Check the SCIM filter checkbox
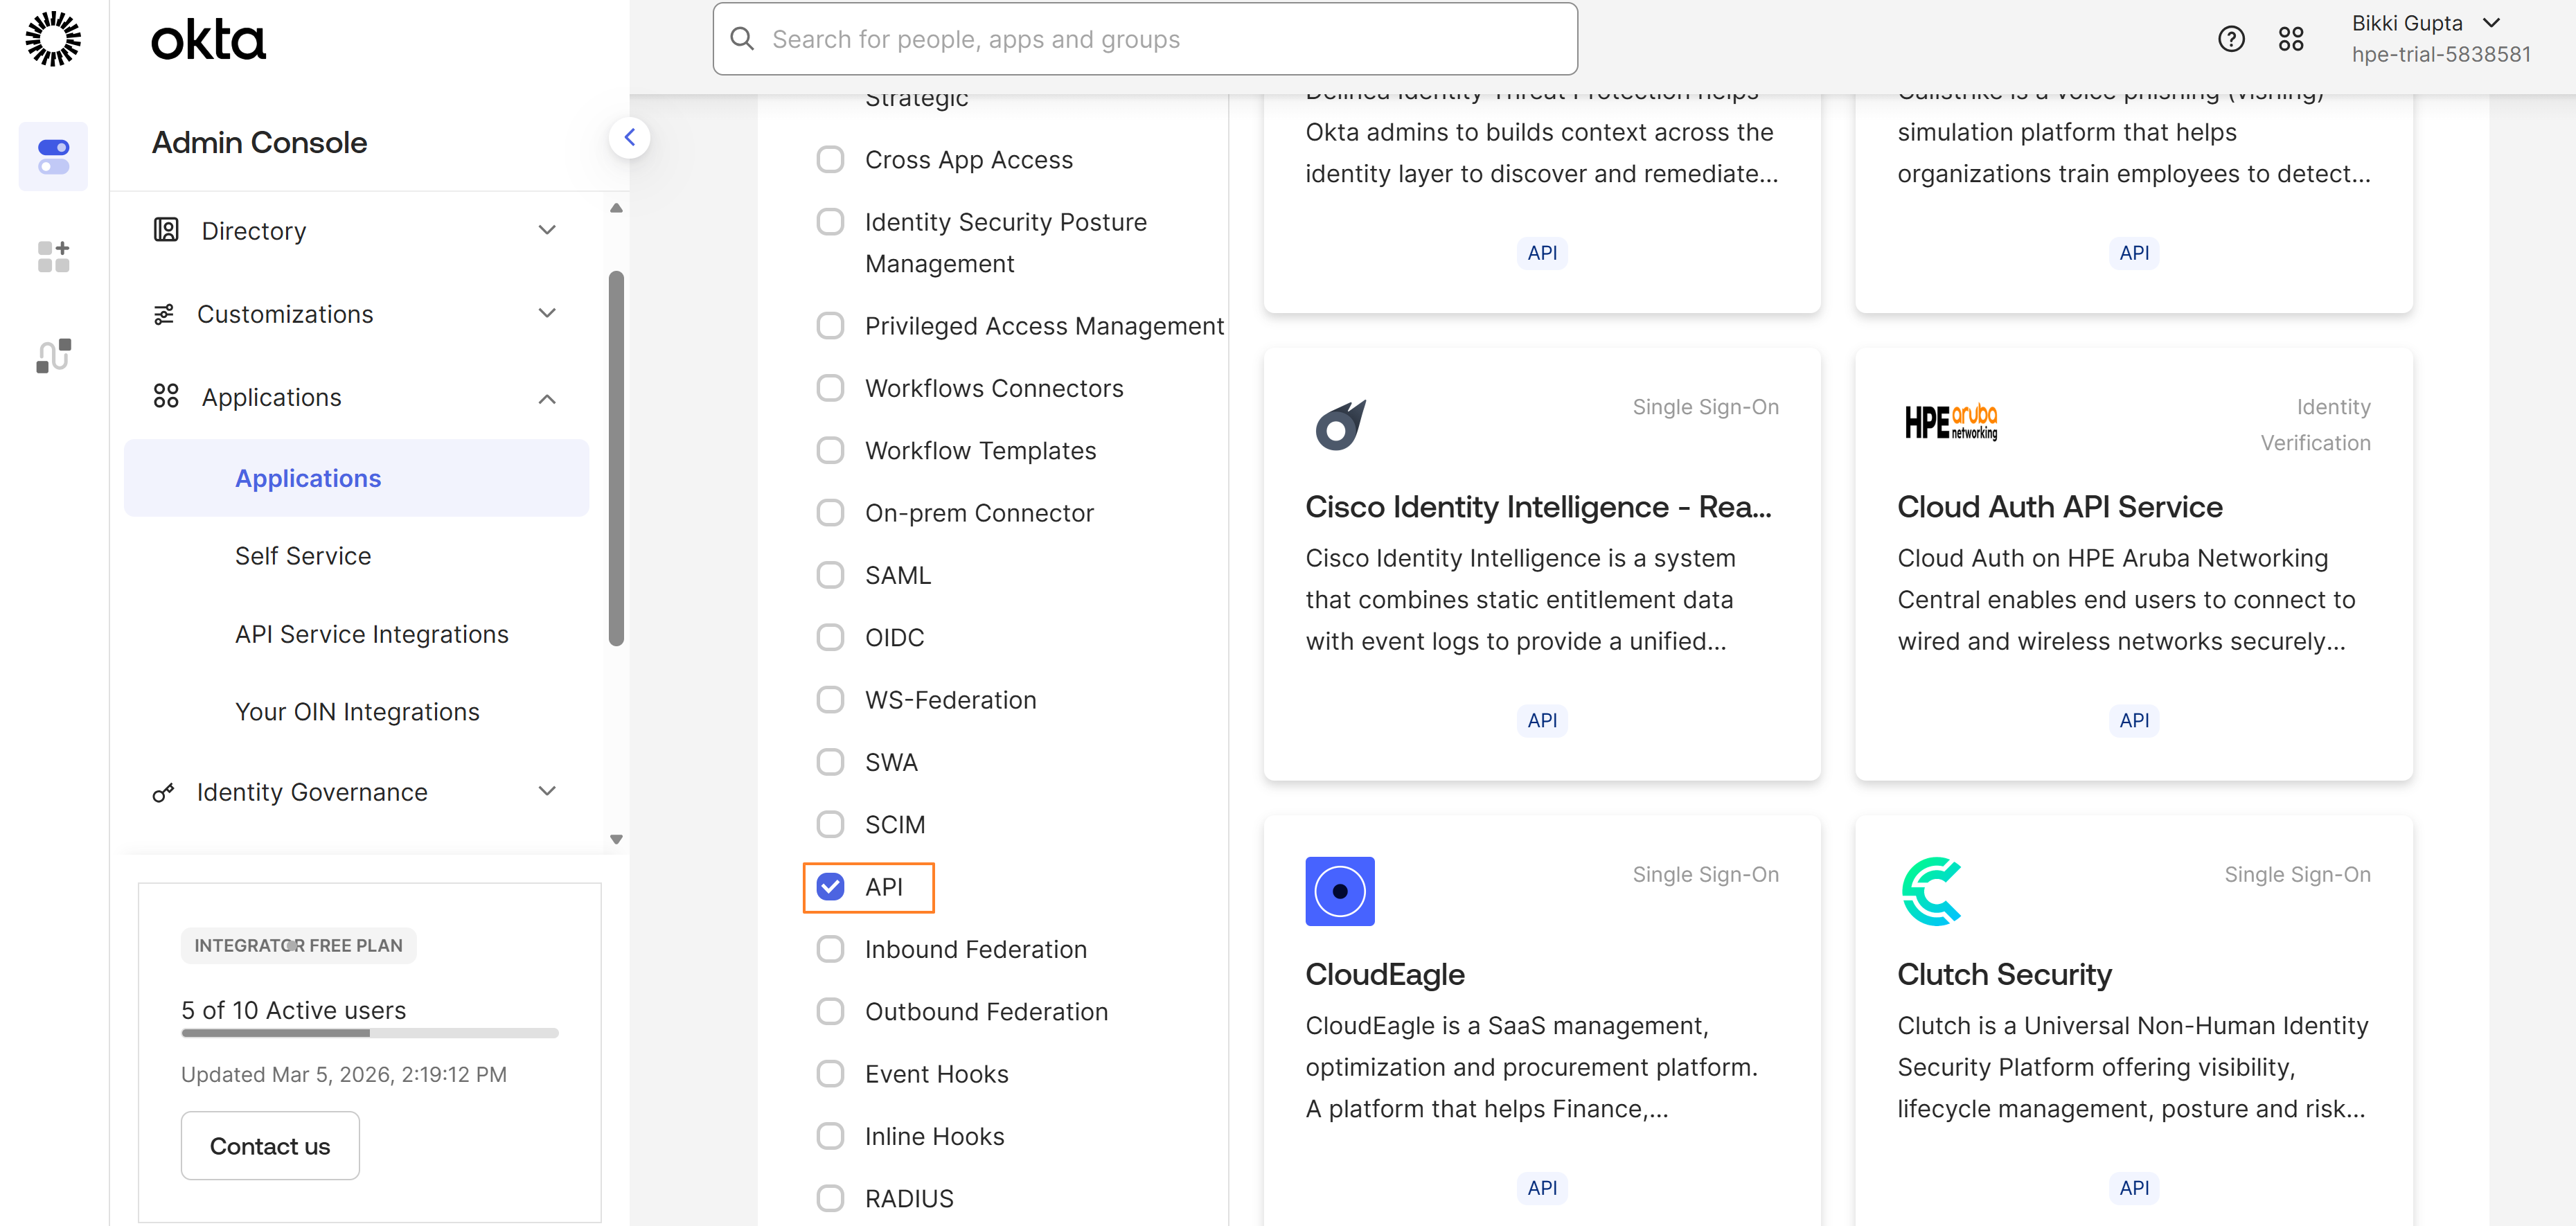2576x1226 pixels. pos(830,825)
